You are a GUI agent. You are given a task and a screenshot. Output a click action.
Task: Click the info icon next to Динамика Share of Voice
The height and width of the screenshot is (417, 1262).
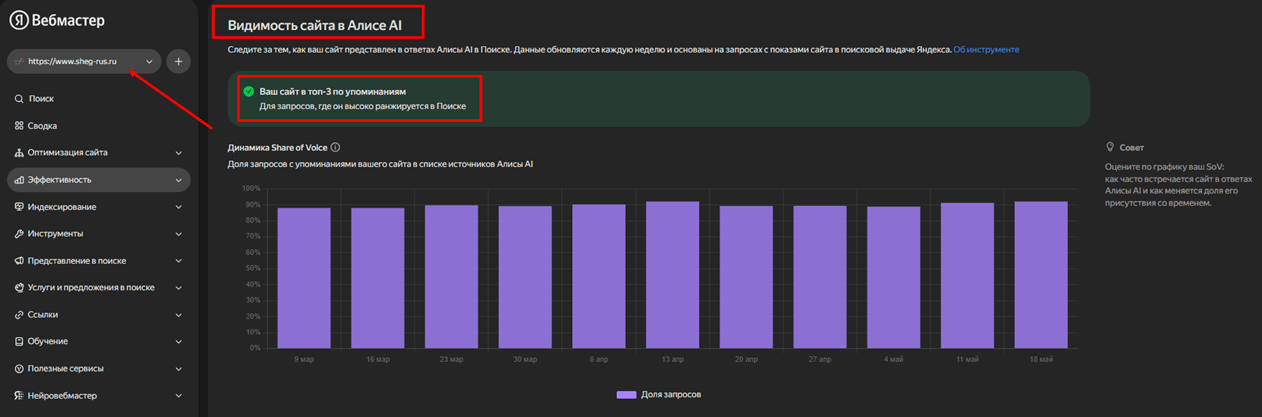[x=335, y=147]
